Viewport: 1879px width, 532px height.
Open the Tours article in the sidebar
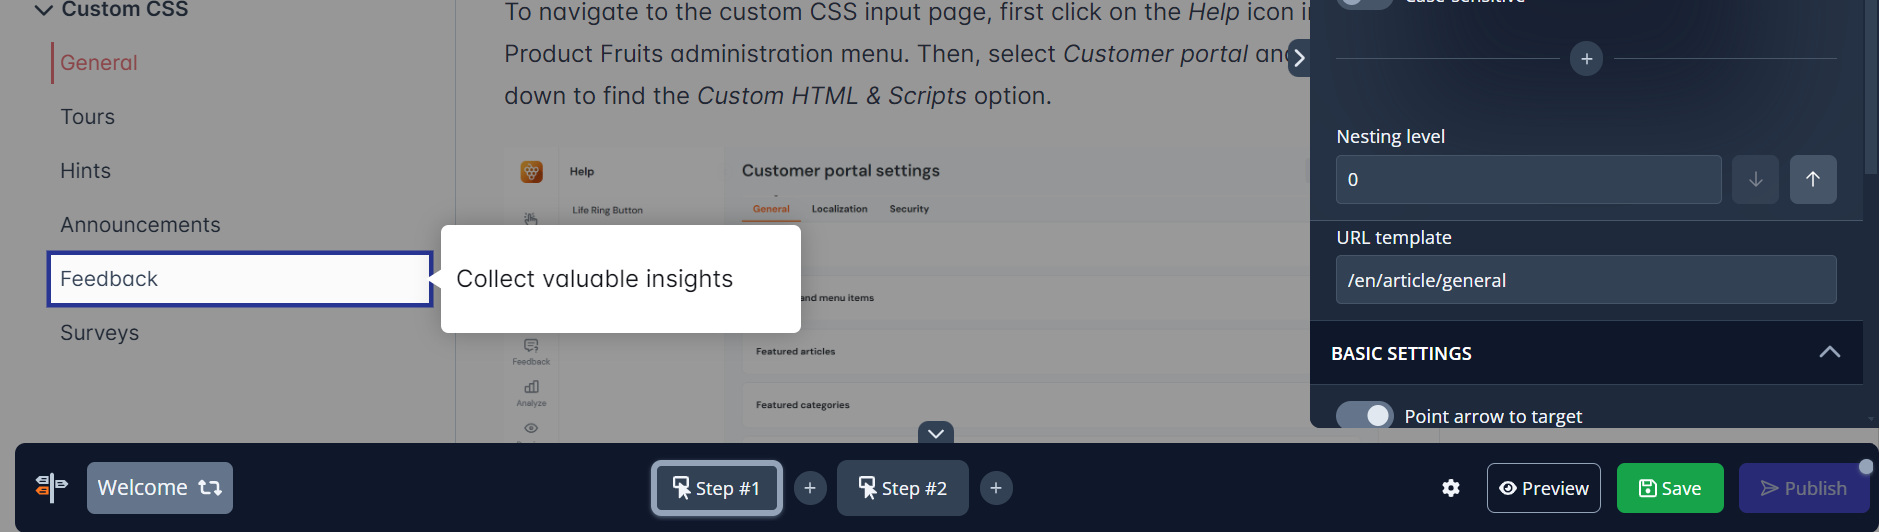click(88, 117)
